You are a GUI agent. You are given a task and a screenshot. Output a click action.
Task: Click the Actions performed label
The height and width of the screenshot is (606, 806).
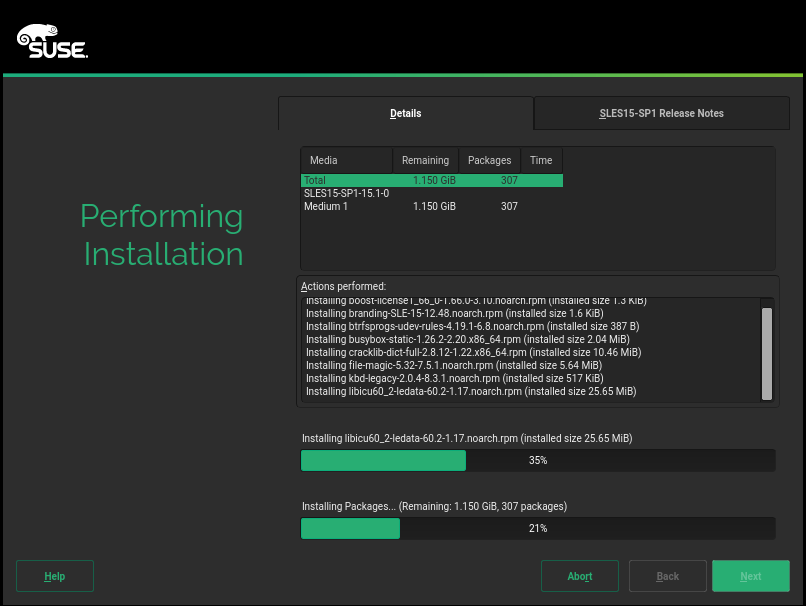coord(343,286)
